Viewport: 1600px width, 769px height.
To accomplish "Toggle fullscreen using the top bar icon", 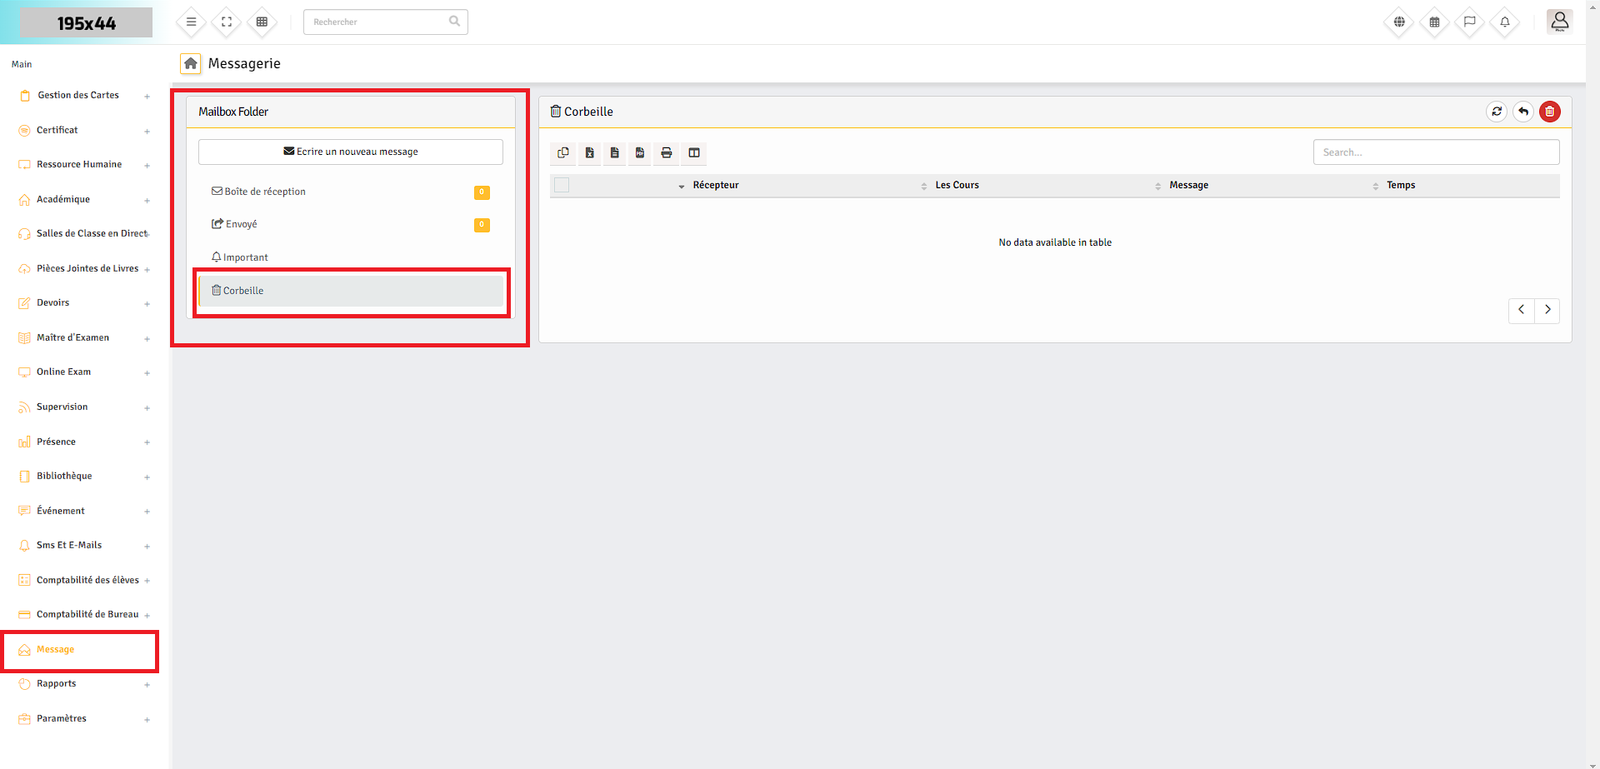I will click(x=226, y=22).
